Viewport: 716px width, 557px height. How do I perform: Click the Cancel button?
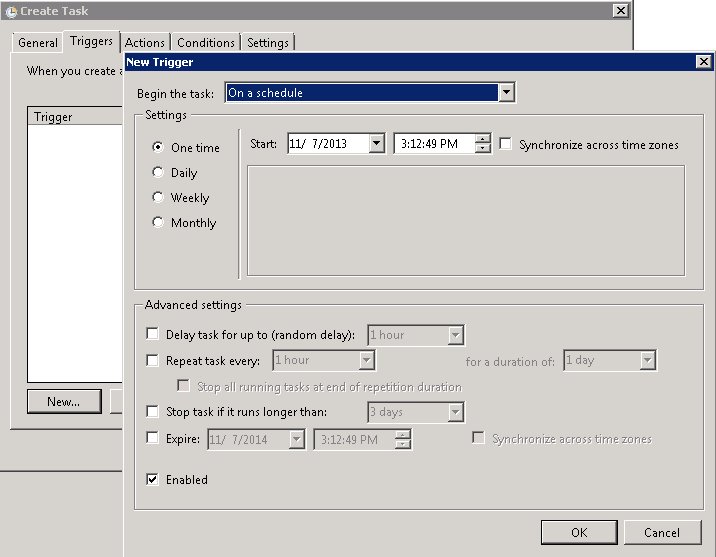(661, 532)
